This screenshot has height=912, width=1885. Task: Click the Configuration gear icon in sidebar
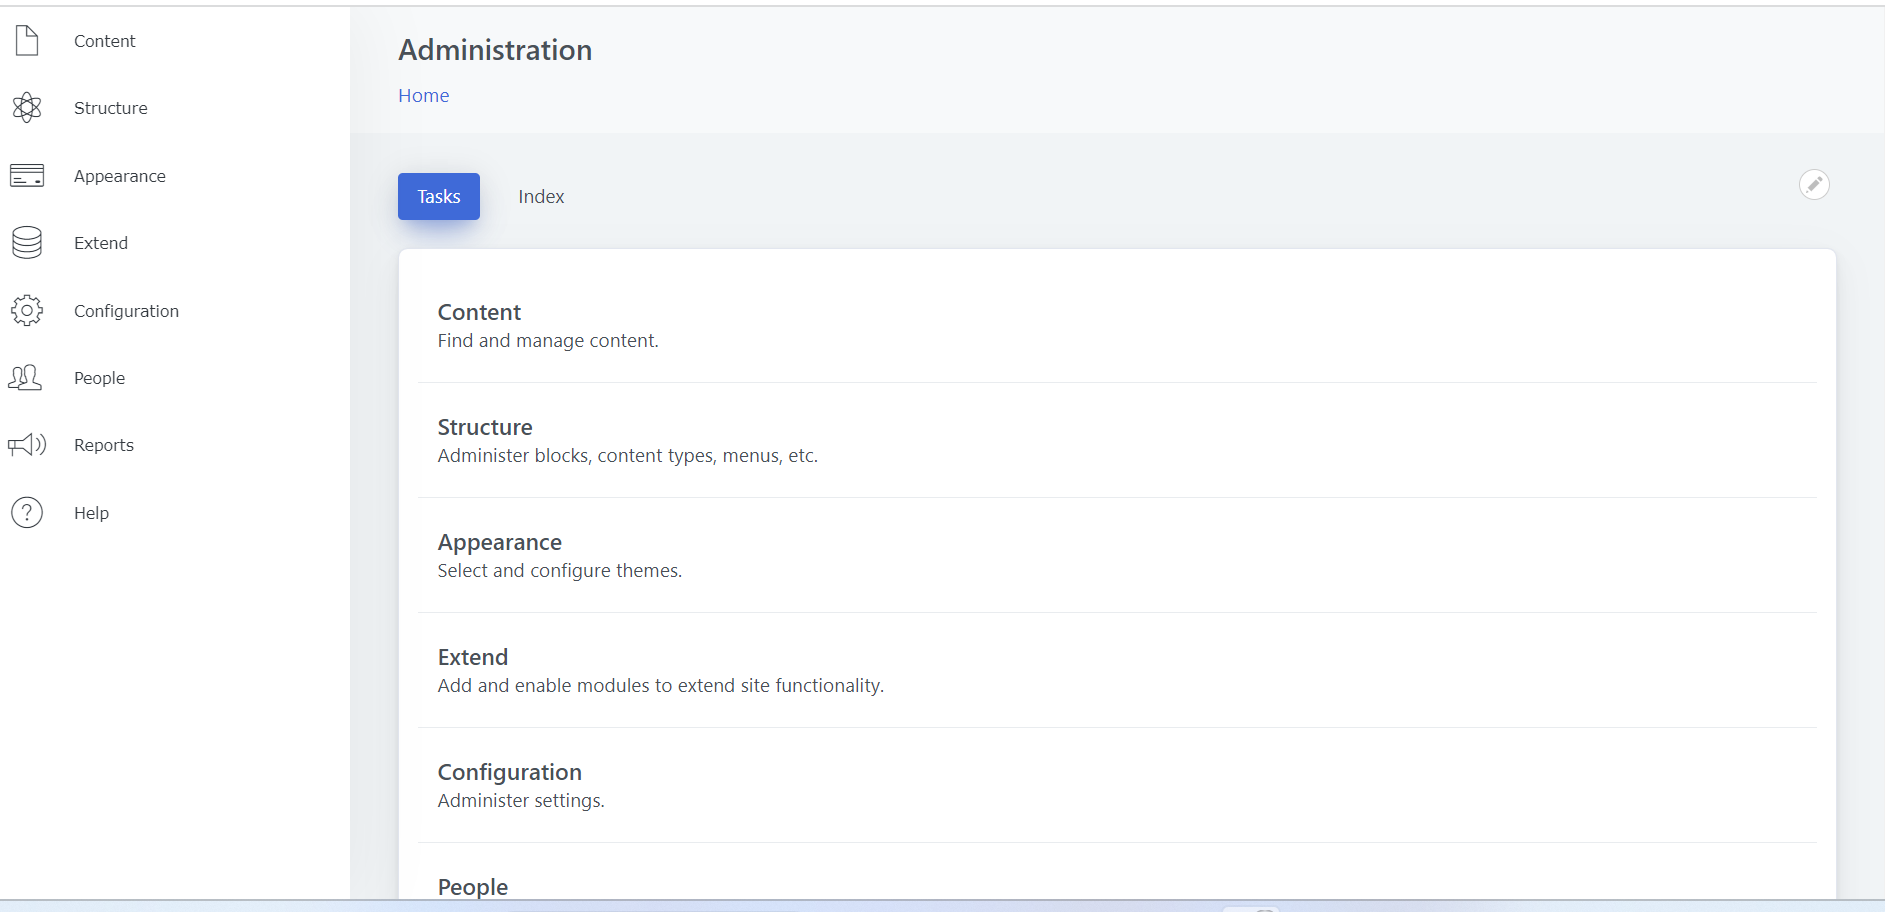click(27, 310)
